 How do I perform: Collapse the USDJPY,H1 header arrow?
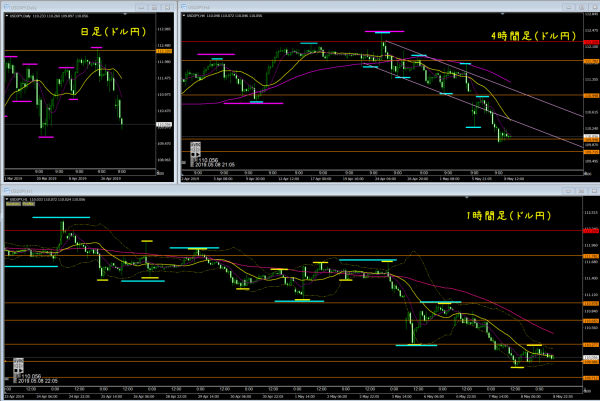pos(7,199)
